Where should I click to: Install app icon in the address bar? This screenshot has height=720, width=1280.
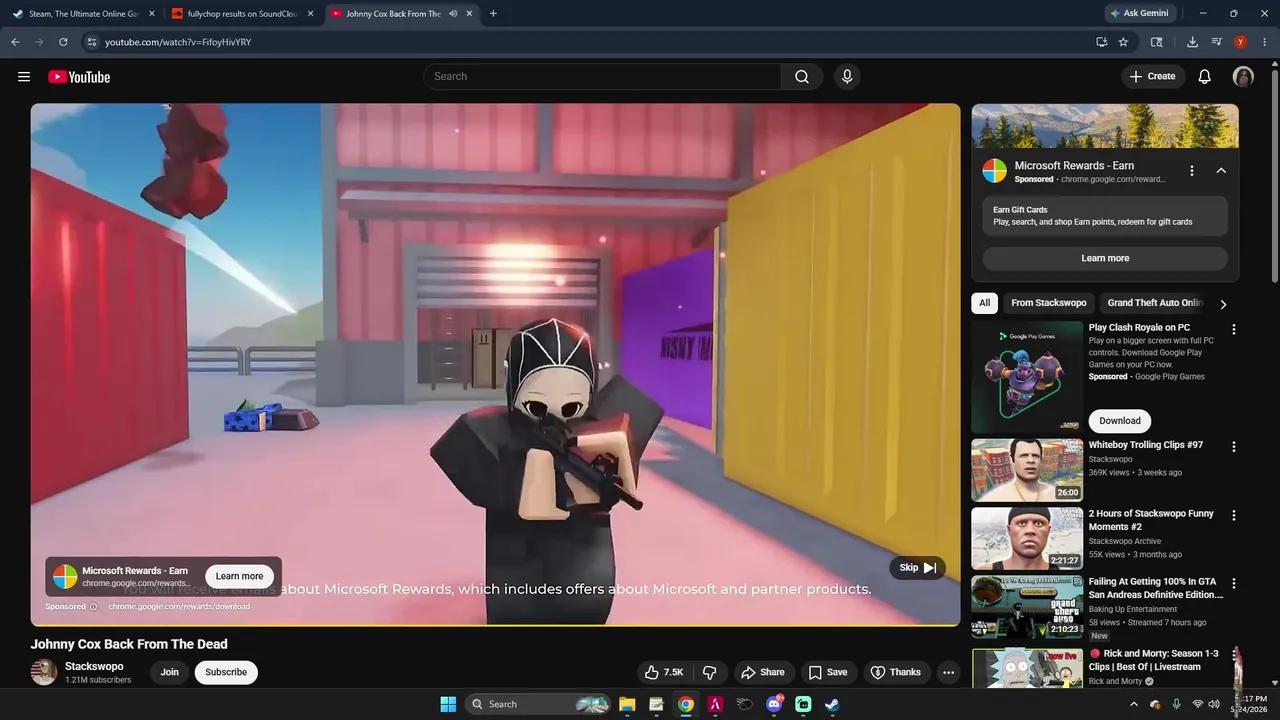tap(1101, 42)
